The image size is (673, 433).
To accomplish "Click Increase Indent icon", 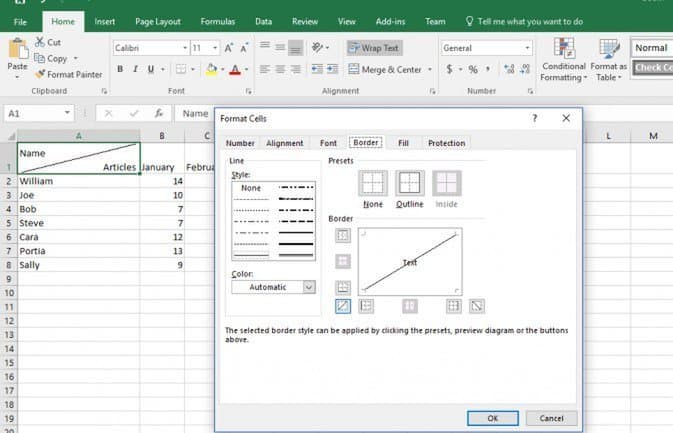I will (333, 69).
